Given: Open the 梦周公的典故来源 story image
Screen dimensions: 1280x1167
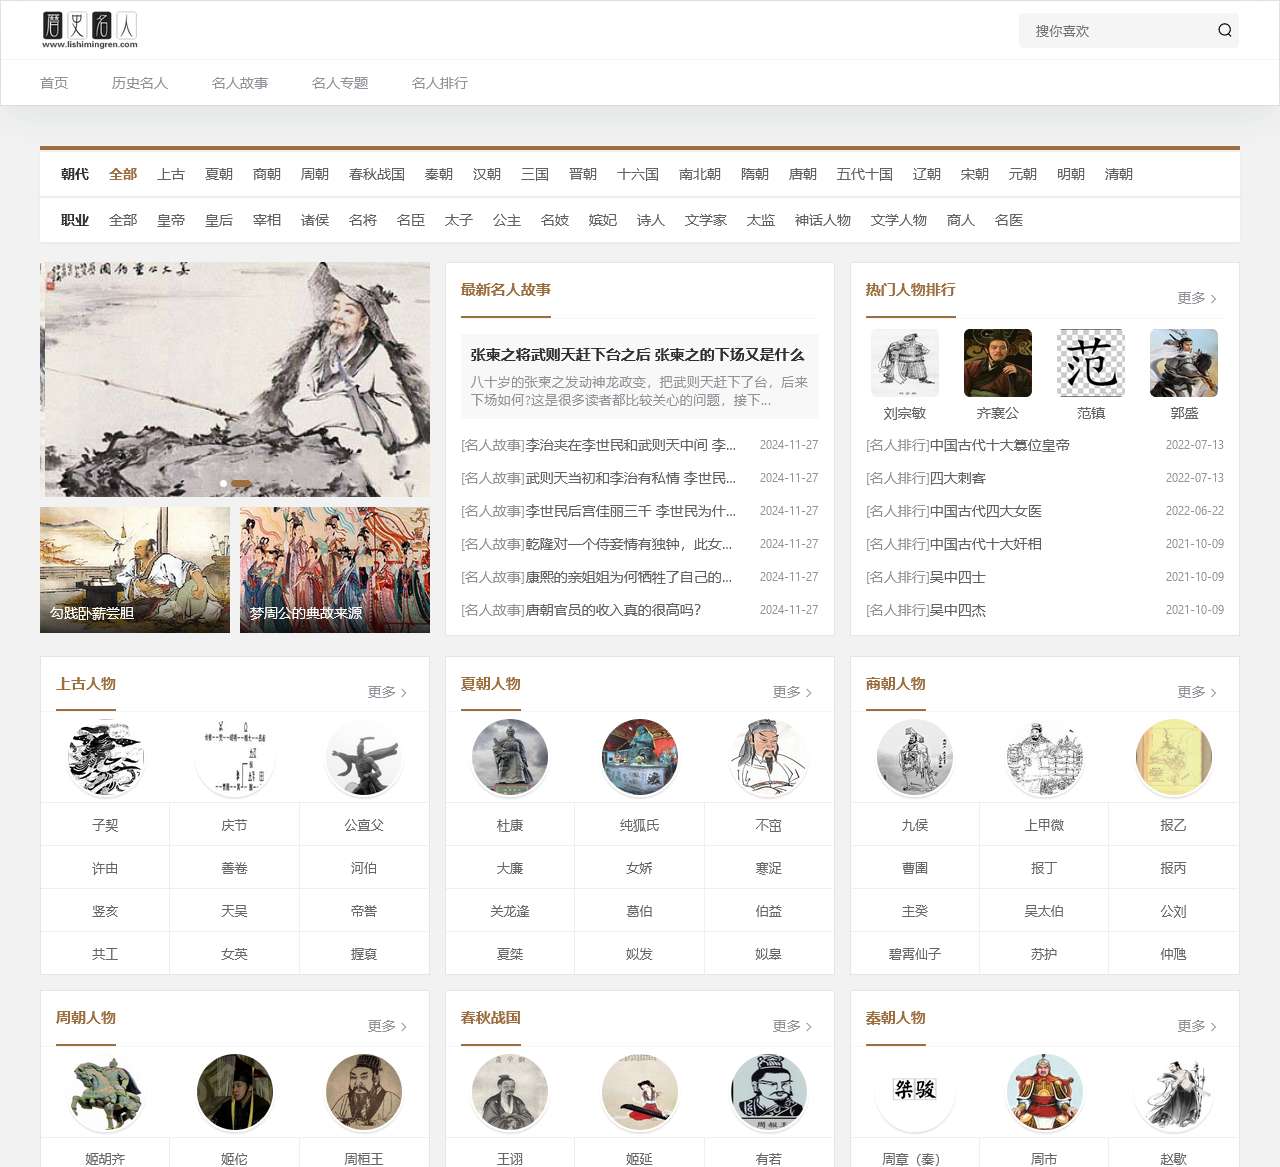Looking at the screenshot, I should coord(334,569).
